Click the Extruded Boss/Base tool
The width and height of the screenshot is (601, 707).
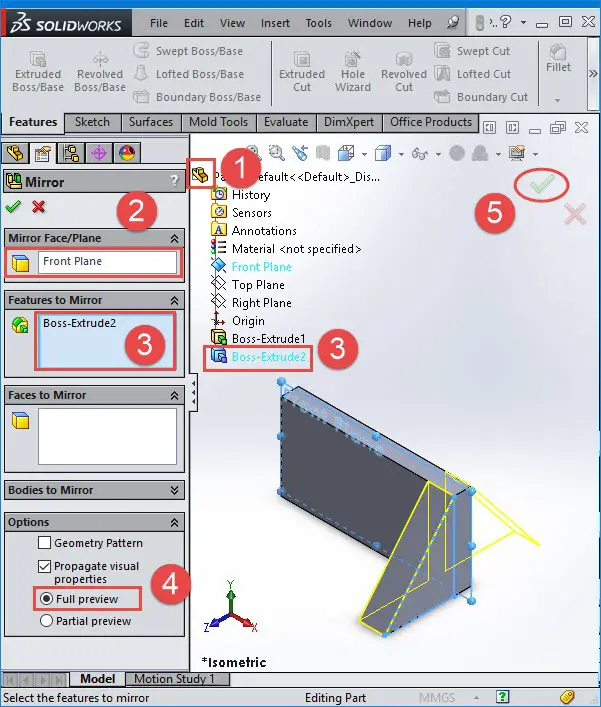[38, 71]
